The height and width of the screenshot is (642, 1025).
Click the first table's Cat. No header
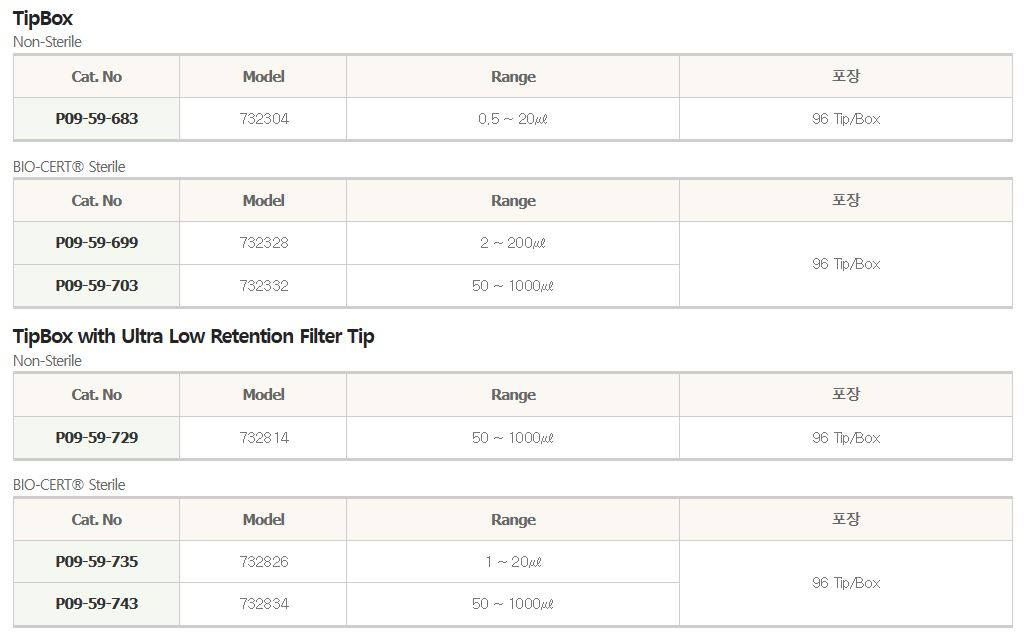coord(97,77)
